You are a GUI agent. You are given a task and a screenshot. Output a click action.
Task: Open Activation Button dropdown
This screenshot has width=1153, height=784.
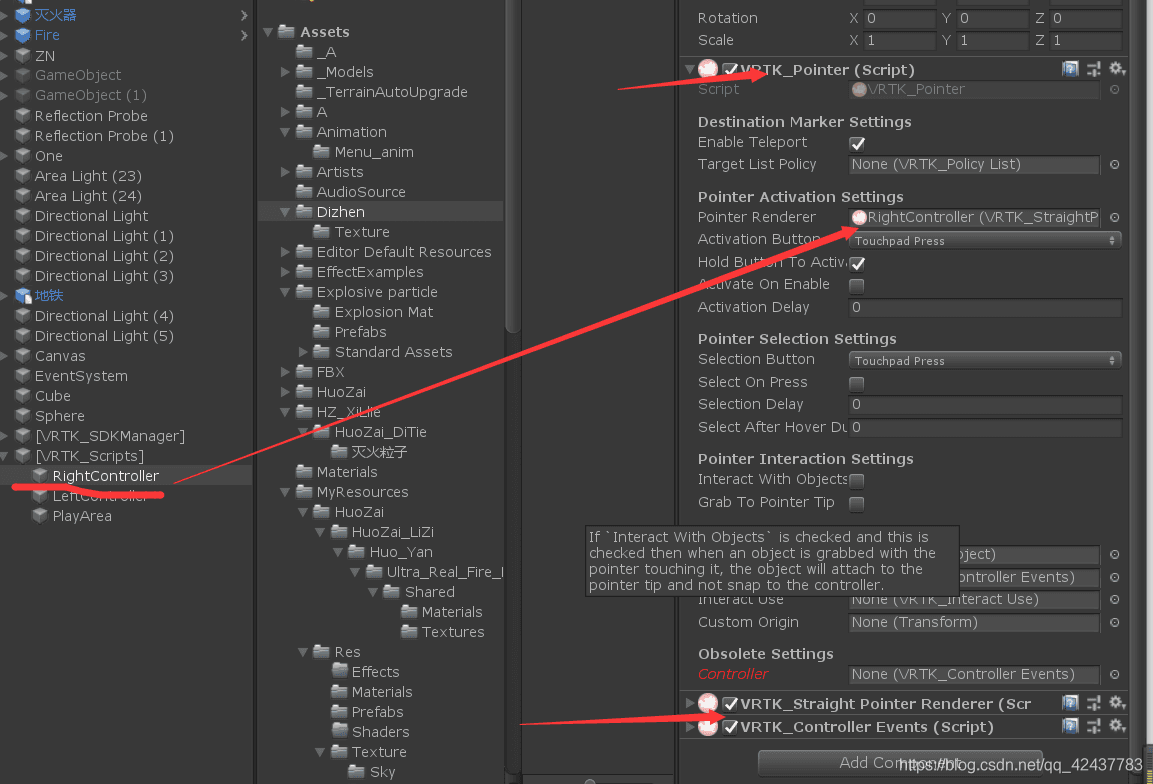985,240
